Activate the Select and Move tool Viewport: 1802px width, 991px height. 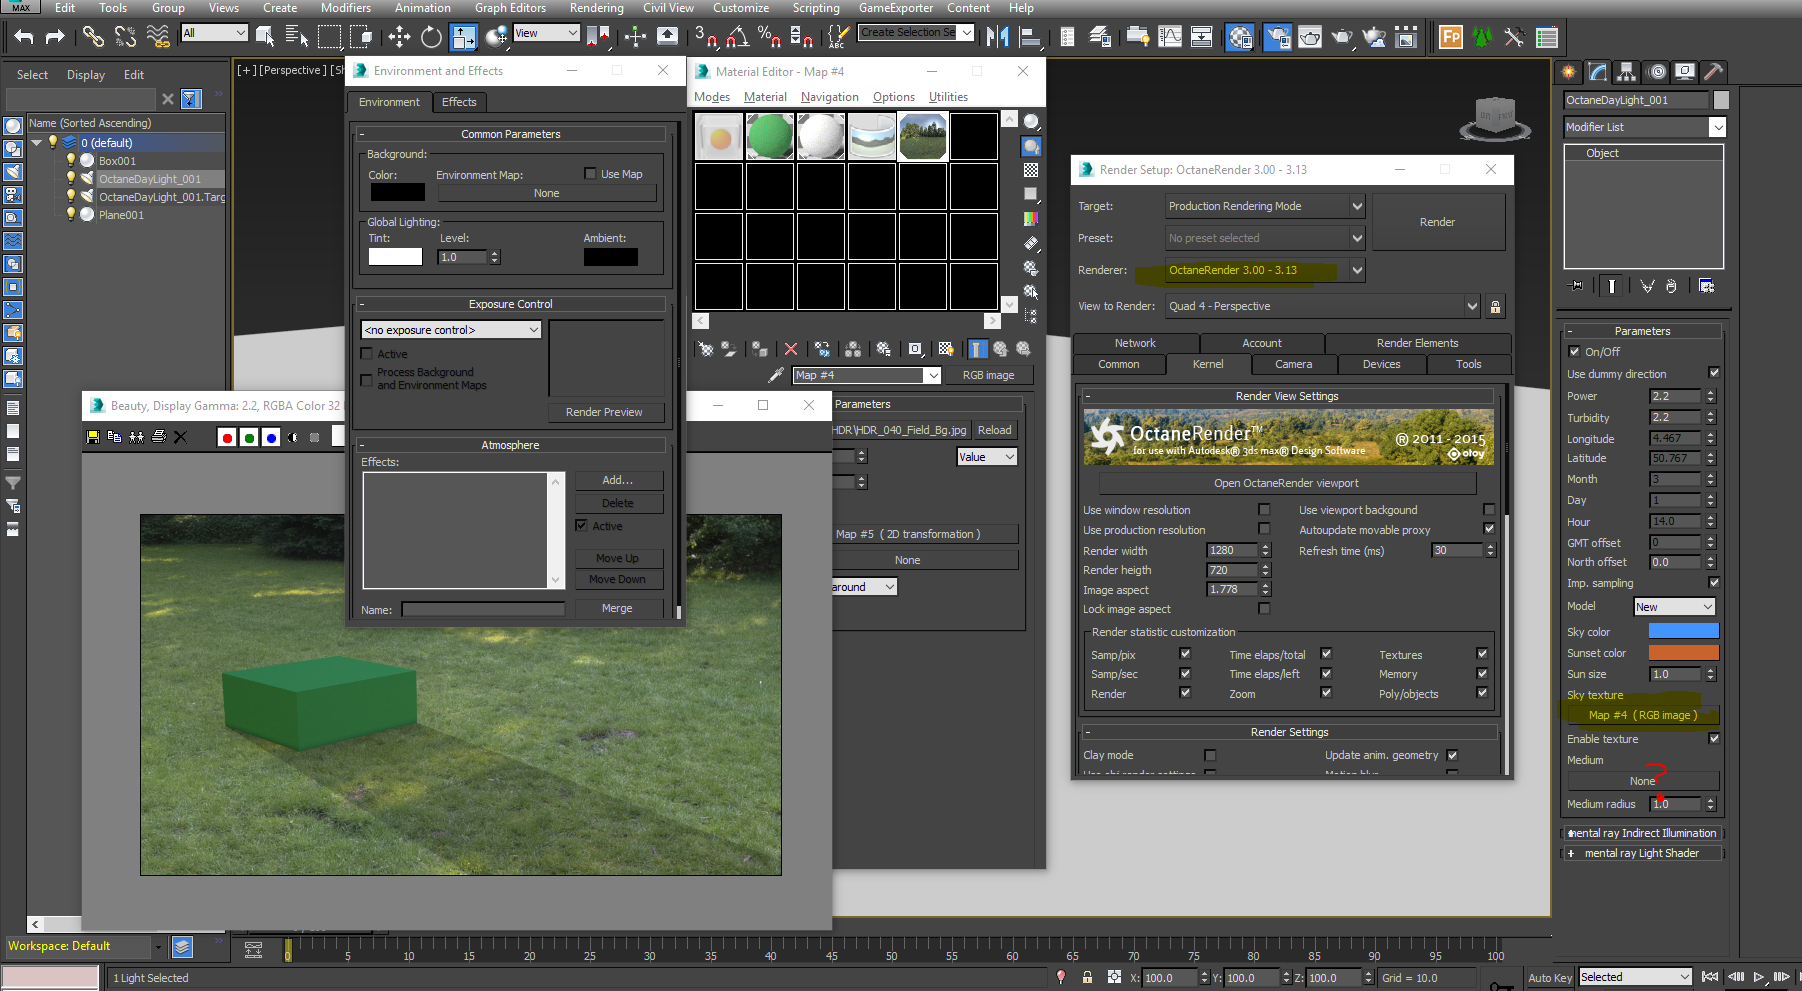(399, 37)
